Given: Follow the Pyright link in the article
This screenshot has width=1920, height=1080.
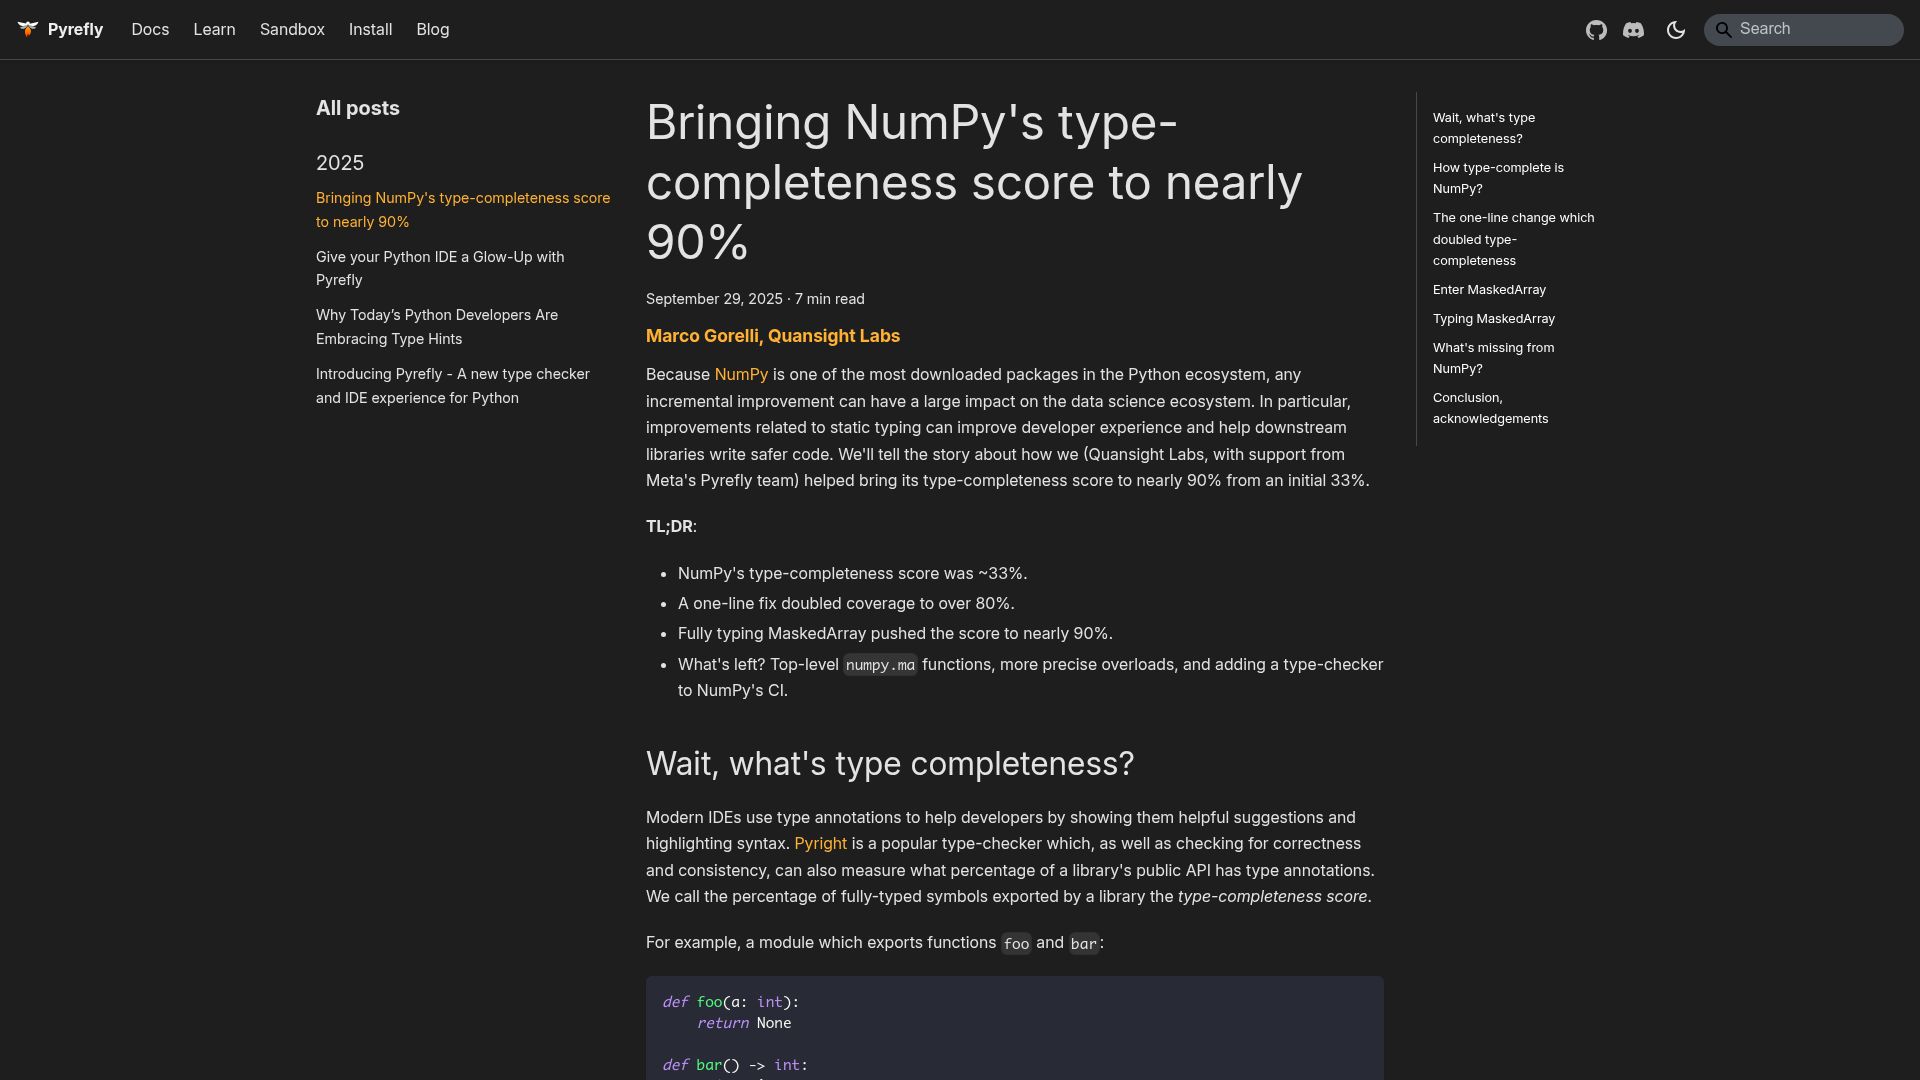Looking at the screenshot, I should pyautogui.click(x=820, y=844).
